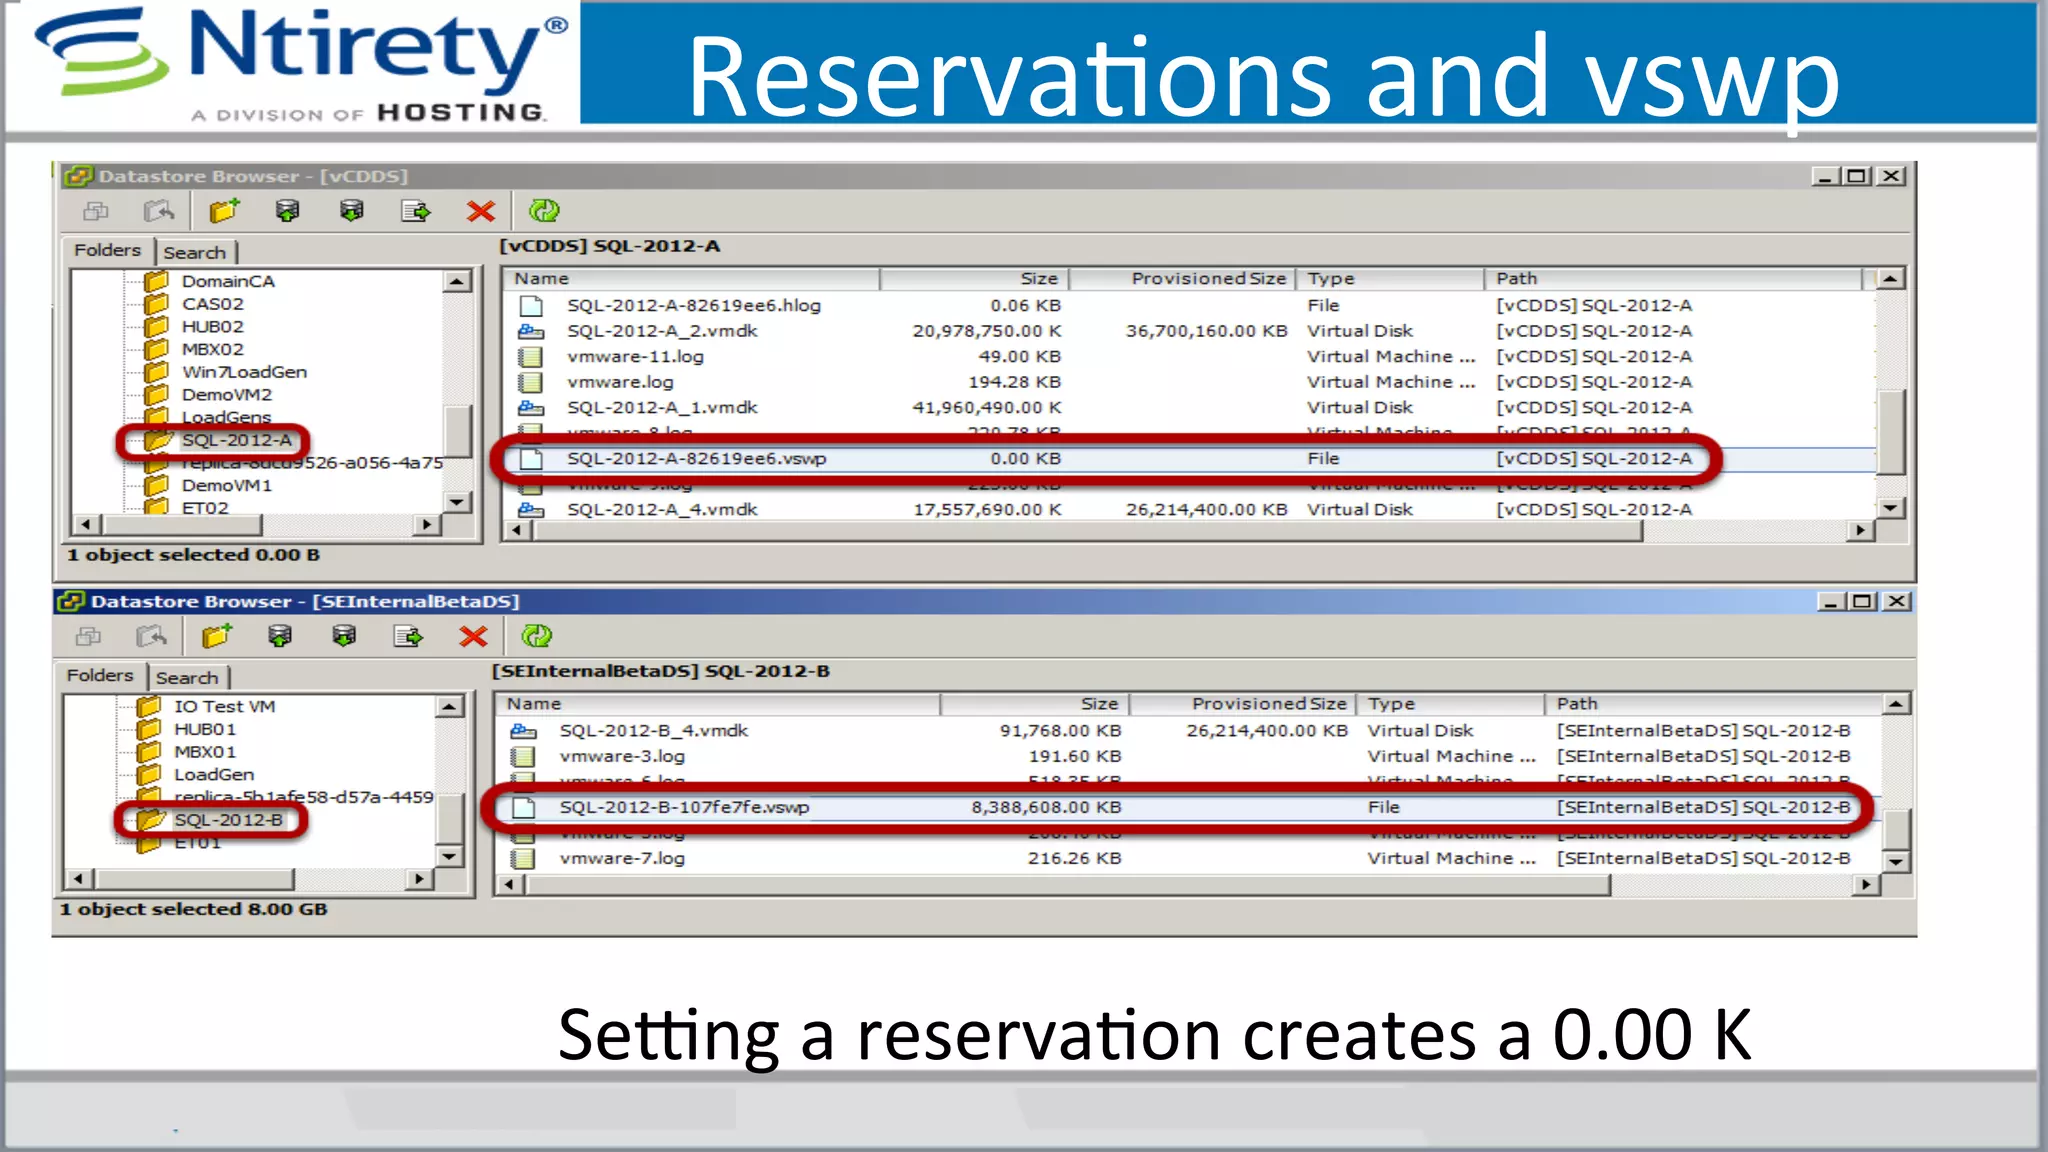Sort by Type column in SEInternalBetaDS list

[x=1450, y=704]
